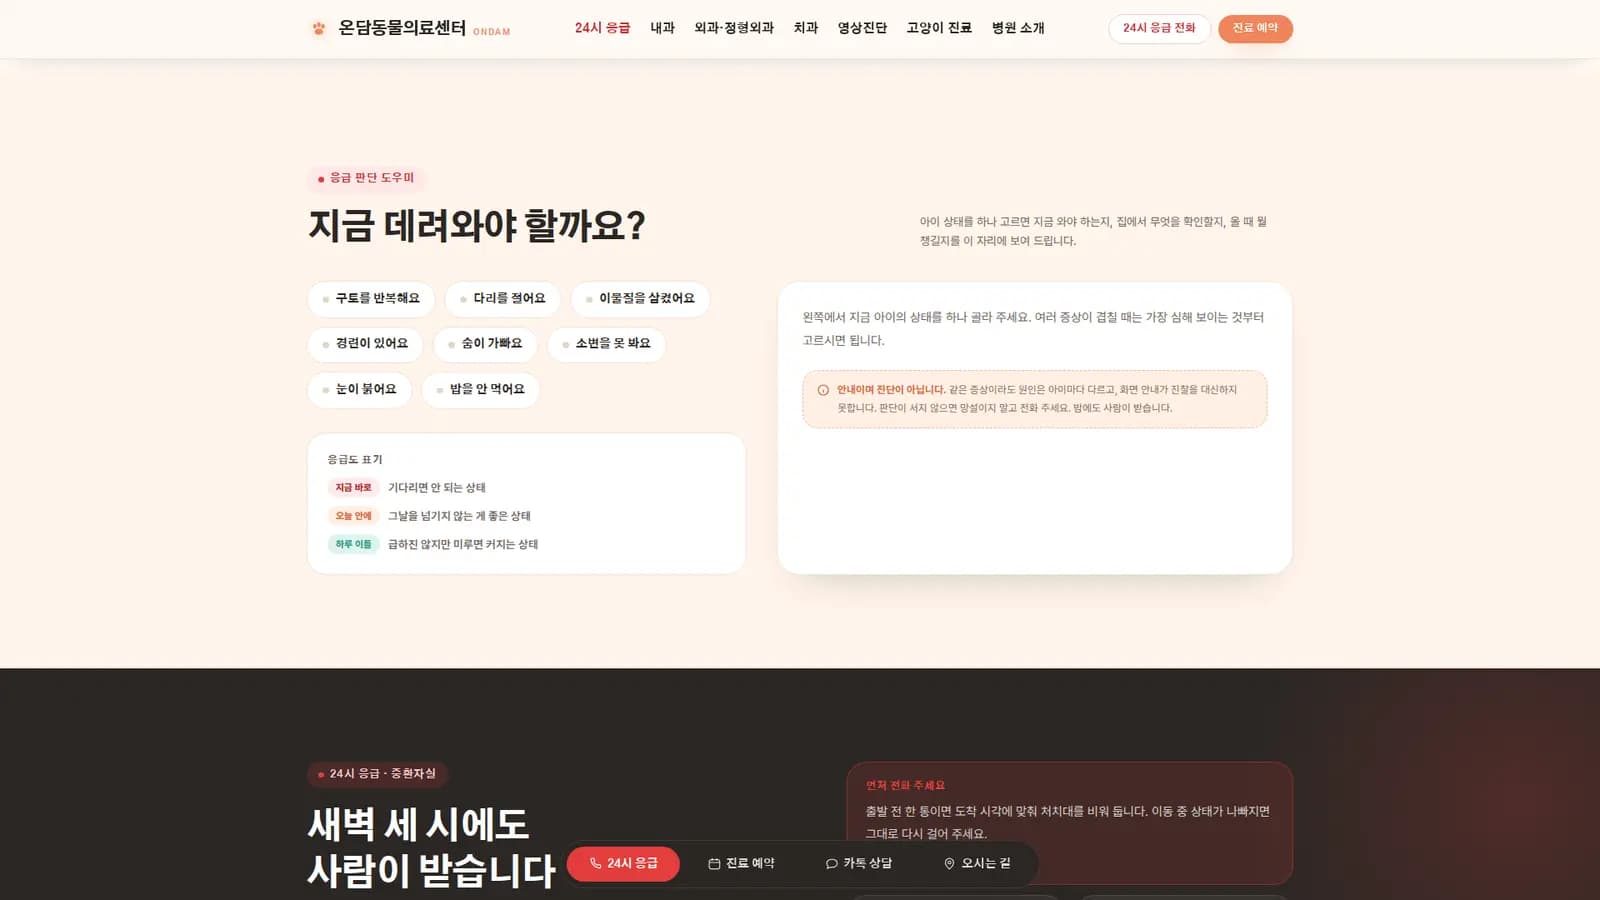The width and height of the screenshot is (1600, 900).
Task: Open 오시는 길 from the floating bar
Action: (x=977, y=864)
